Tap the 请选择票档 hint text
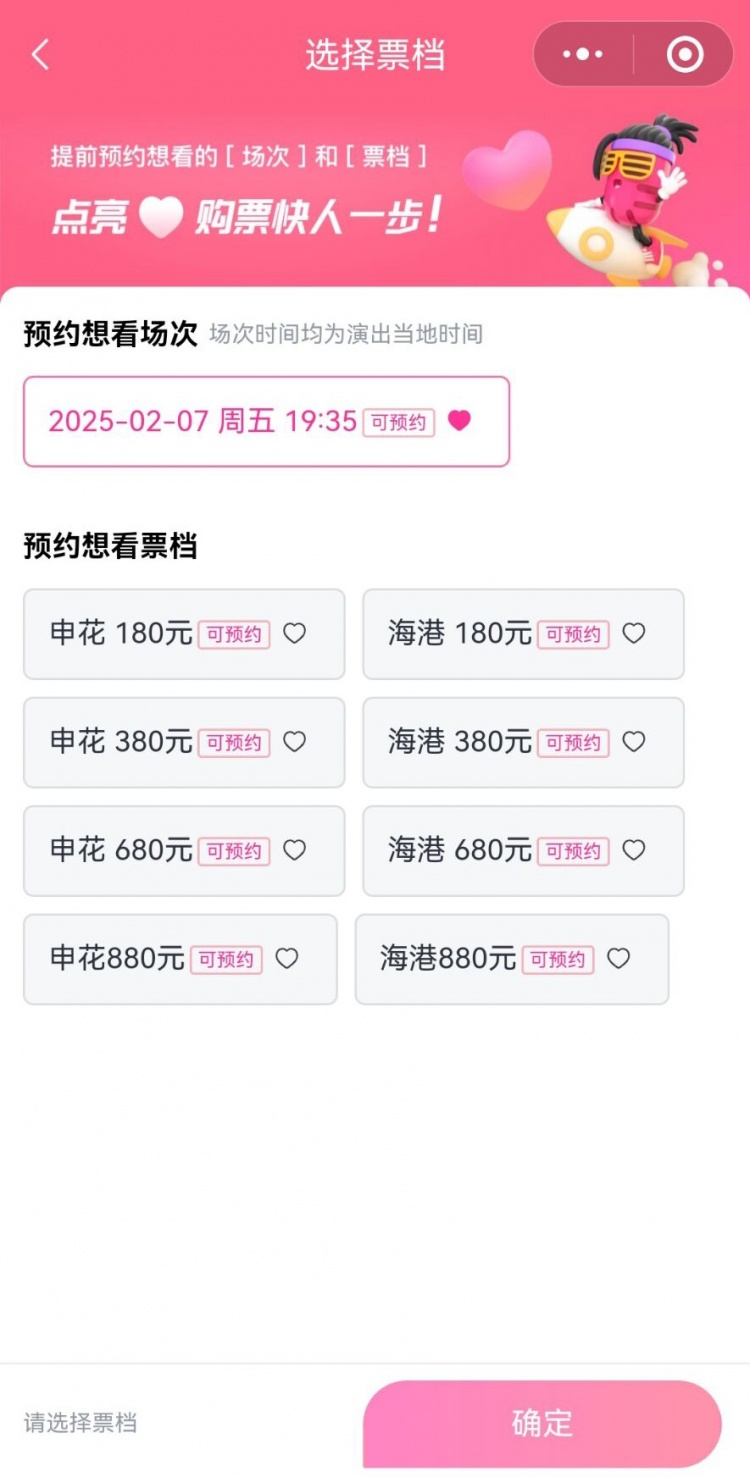The height and width of the screenshot is (1477, 750). [80, 1423]
